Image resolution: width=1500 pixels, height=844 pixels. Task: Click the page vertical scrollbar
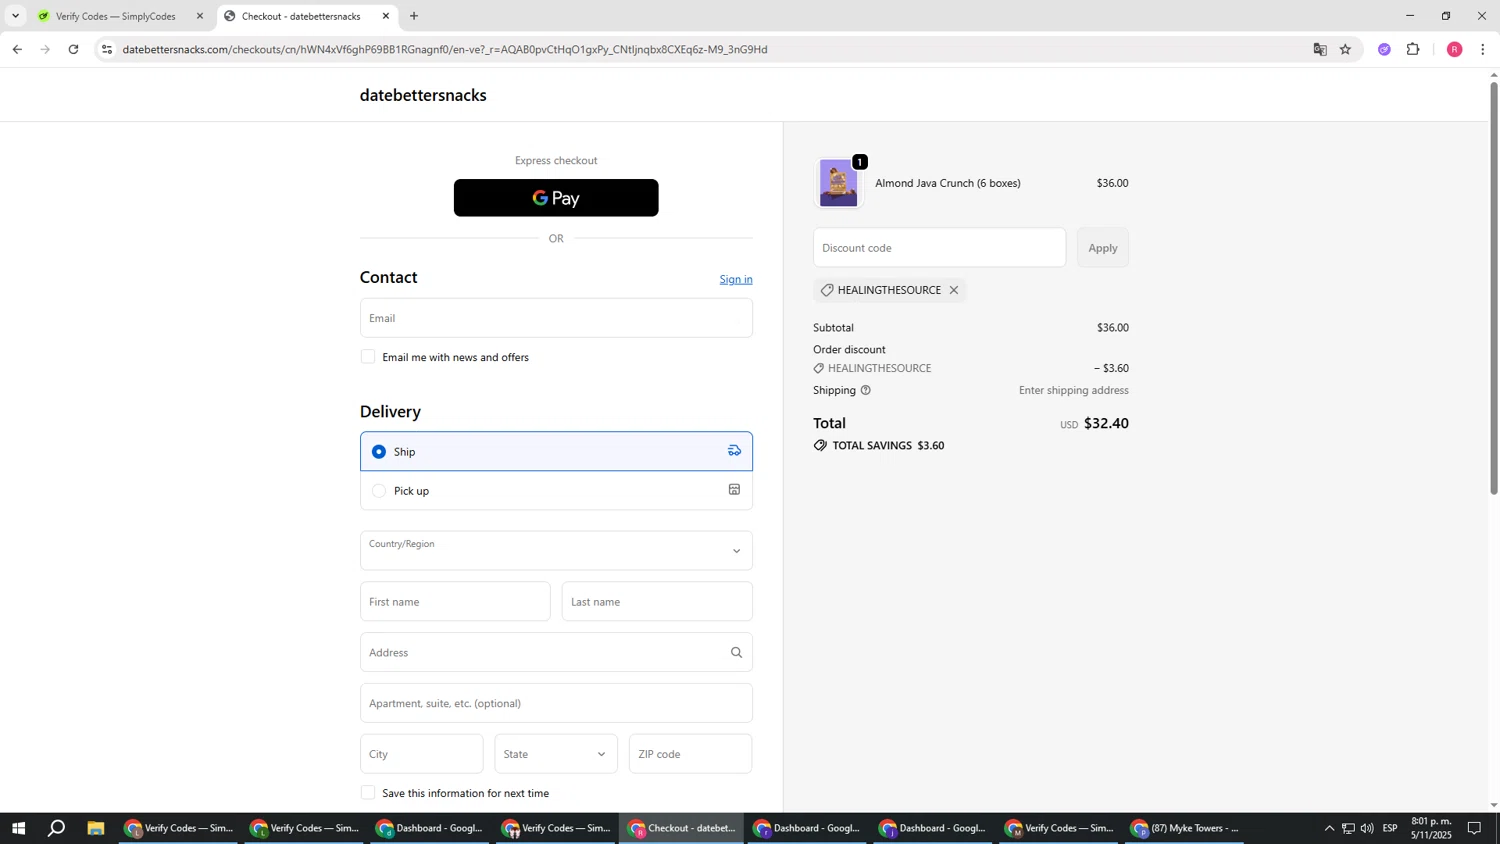[1494, 288]
